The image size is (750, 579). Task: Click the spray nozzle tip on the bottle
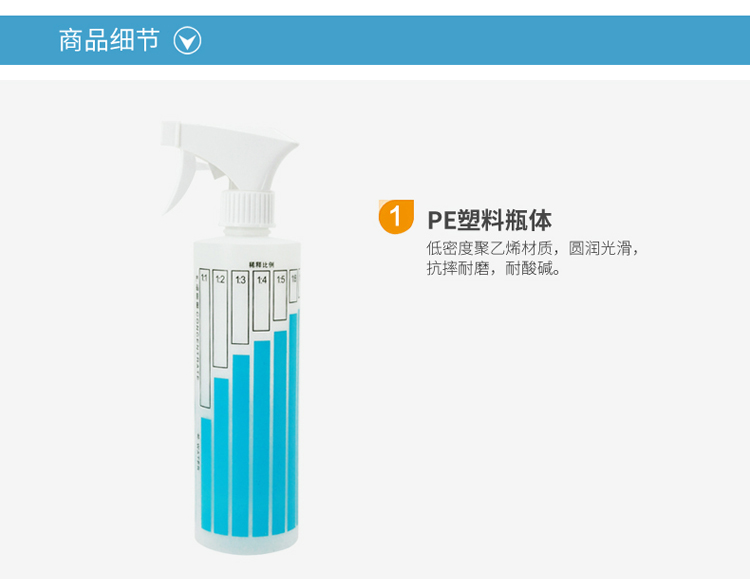170,134
